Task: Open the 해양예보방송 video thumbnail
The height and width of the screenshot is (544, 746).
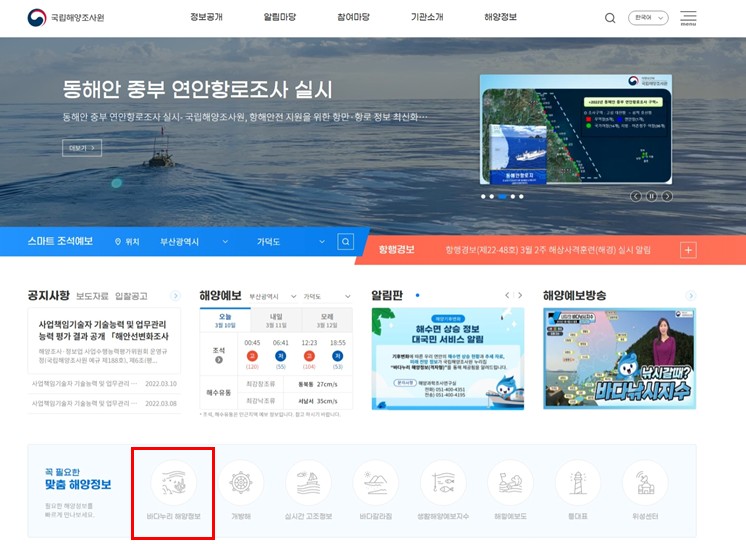Action: click(x=619, y=357)
